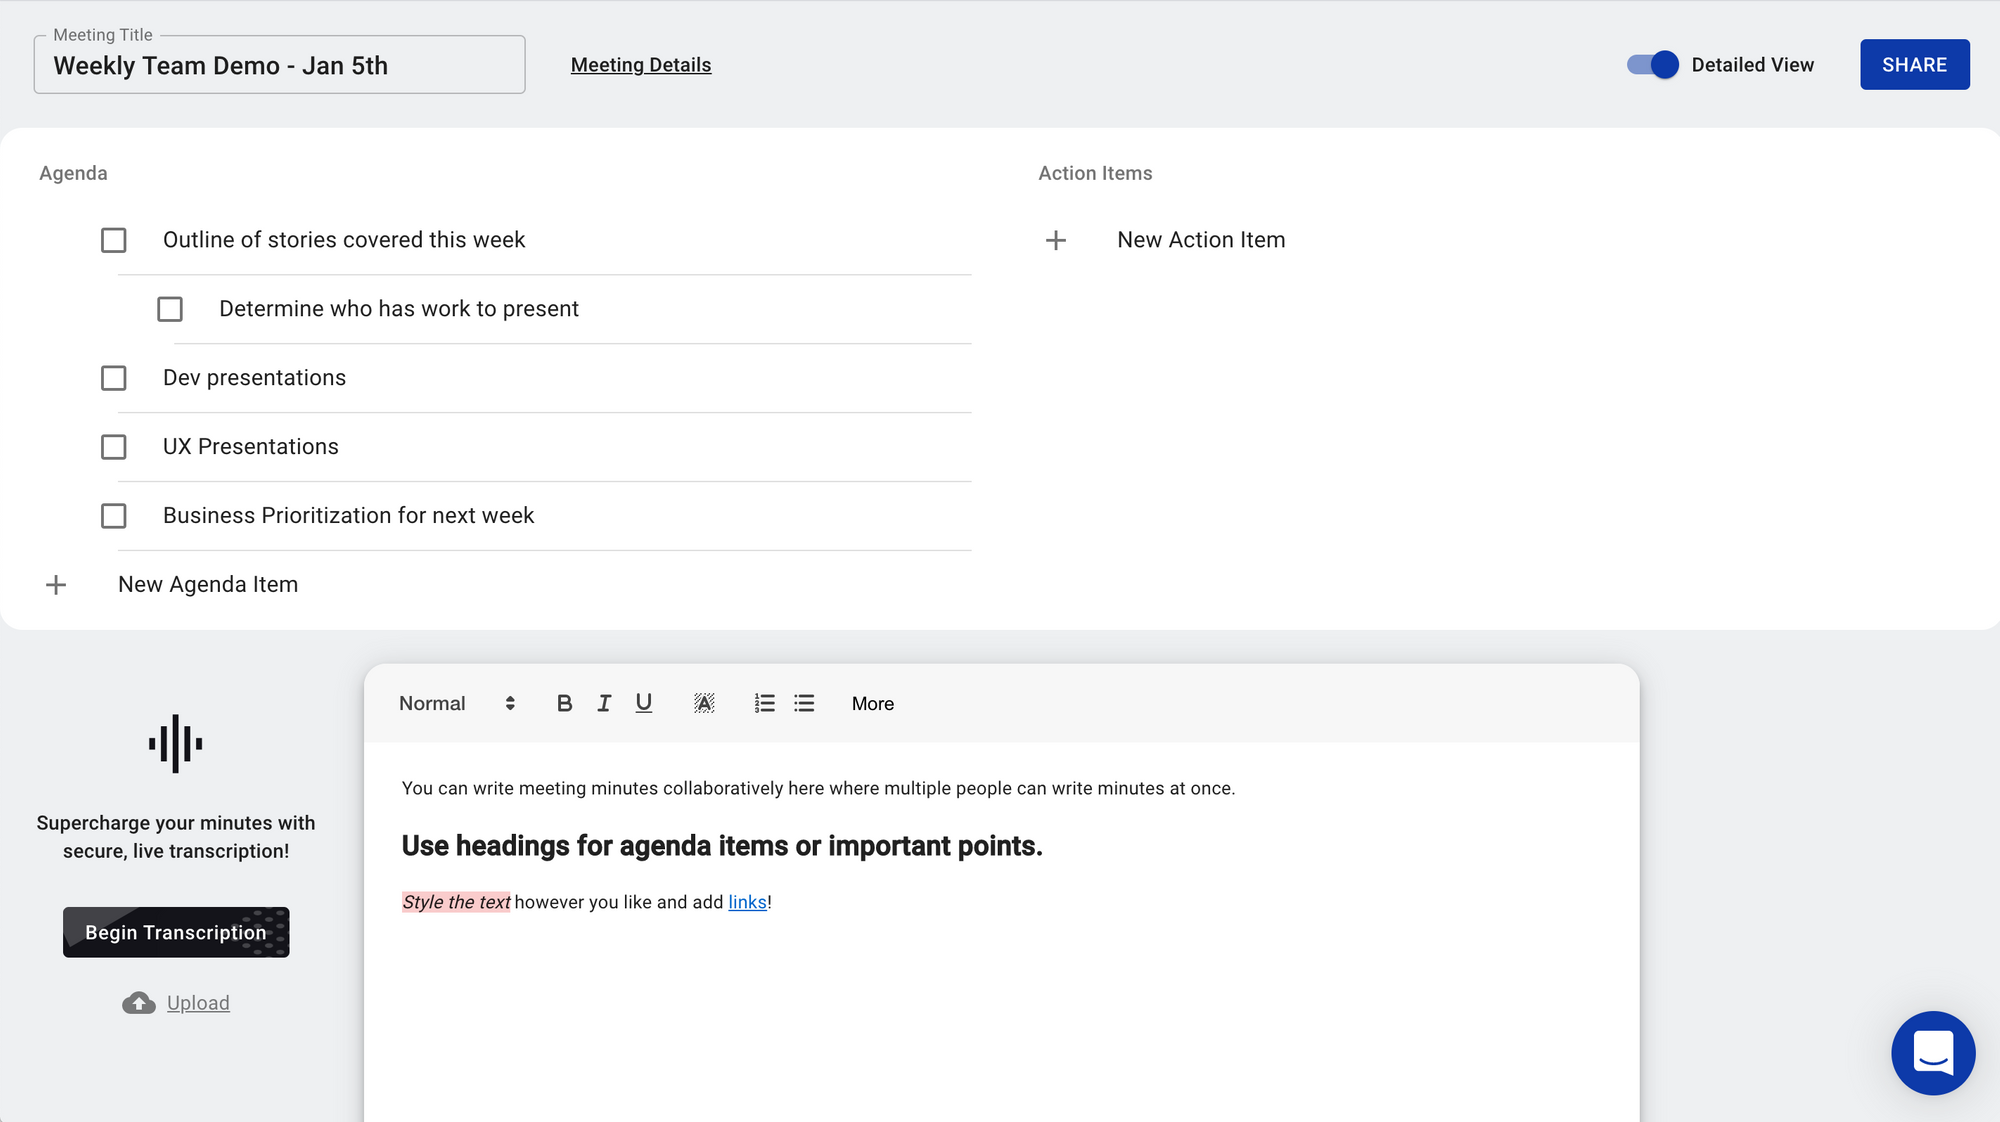Click the links hyperlink in editor
This screenshot has height=1122, width=2000.
[746, 901]
